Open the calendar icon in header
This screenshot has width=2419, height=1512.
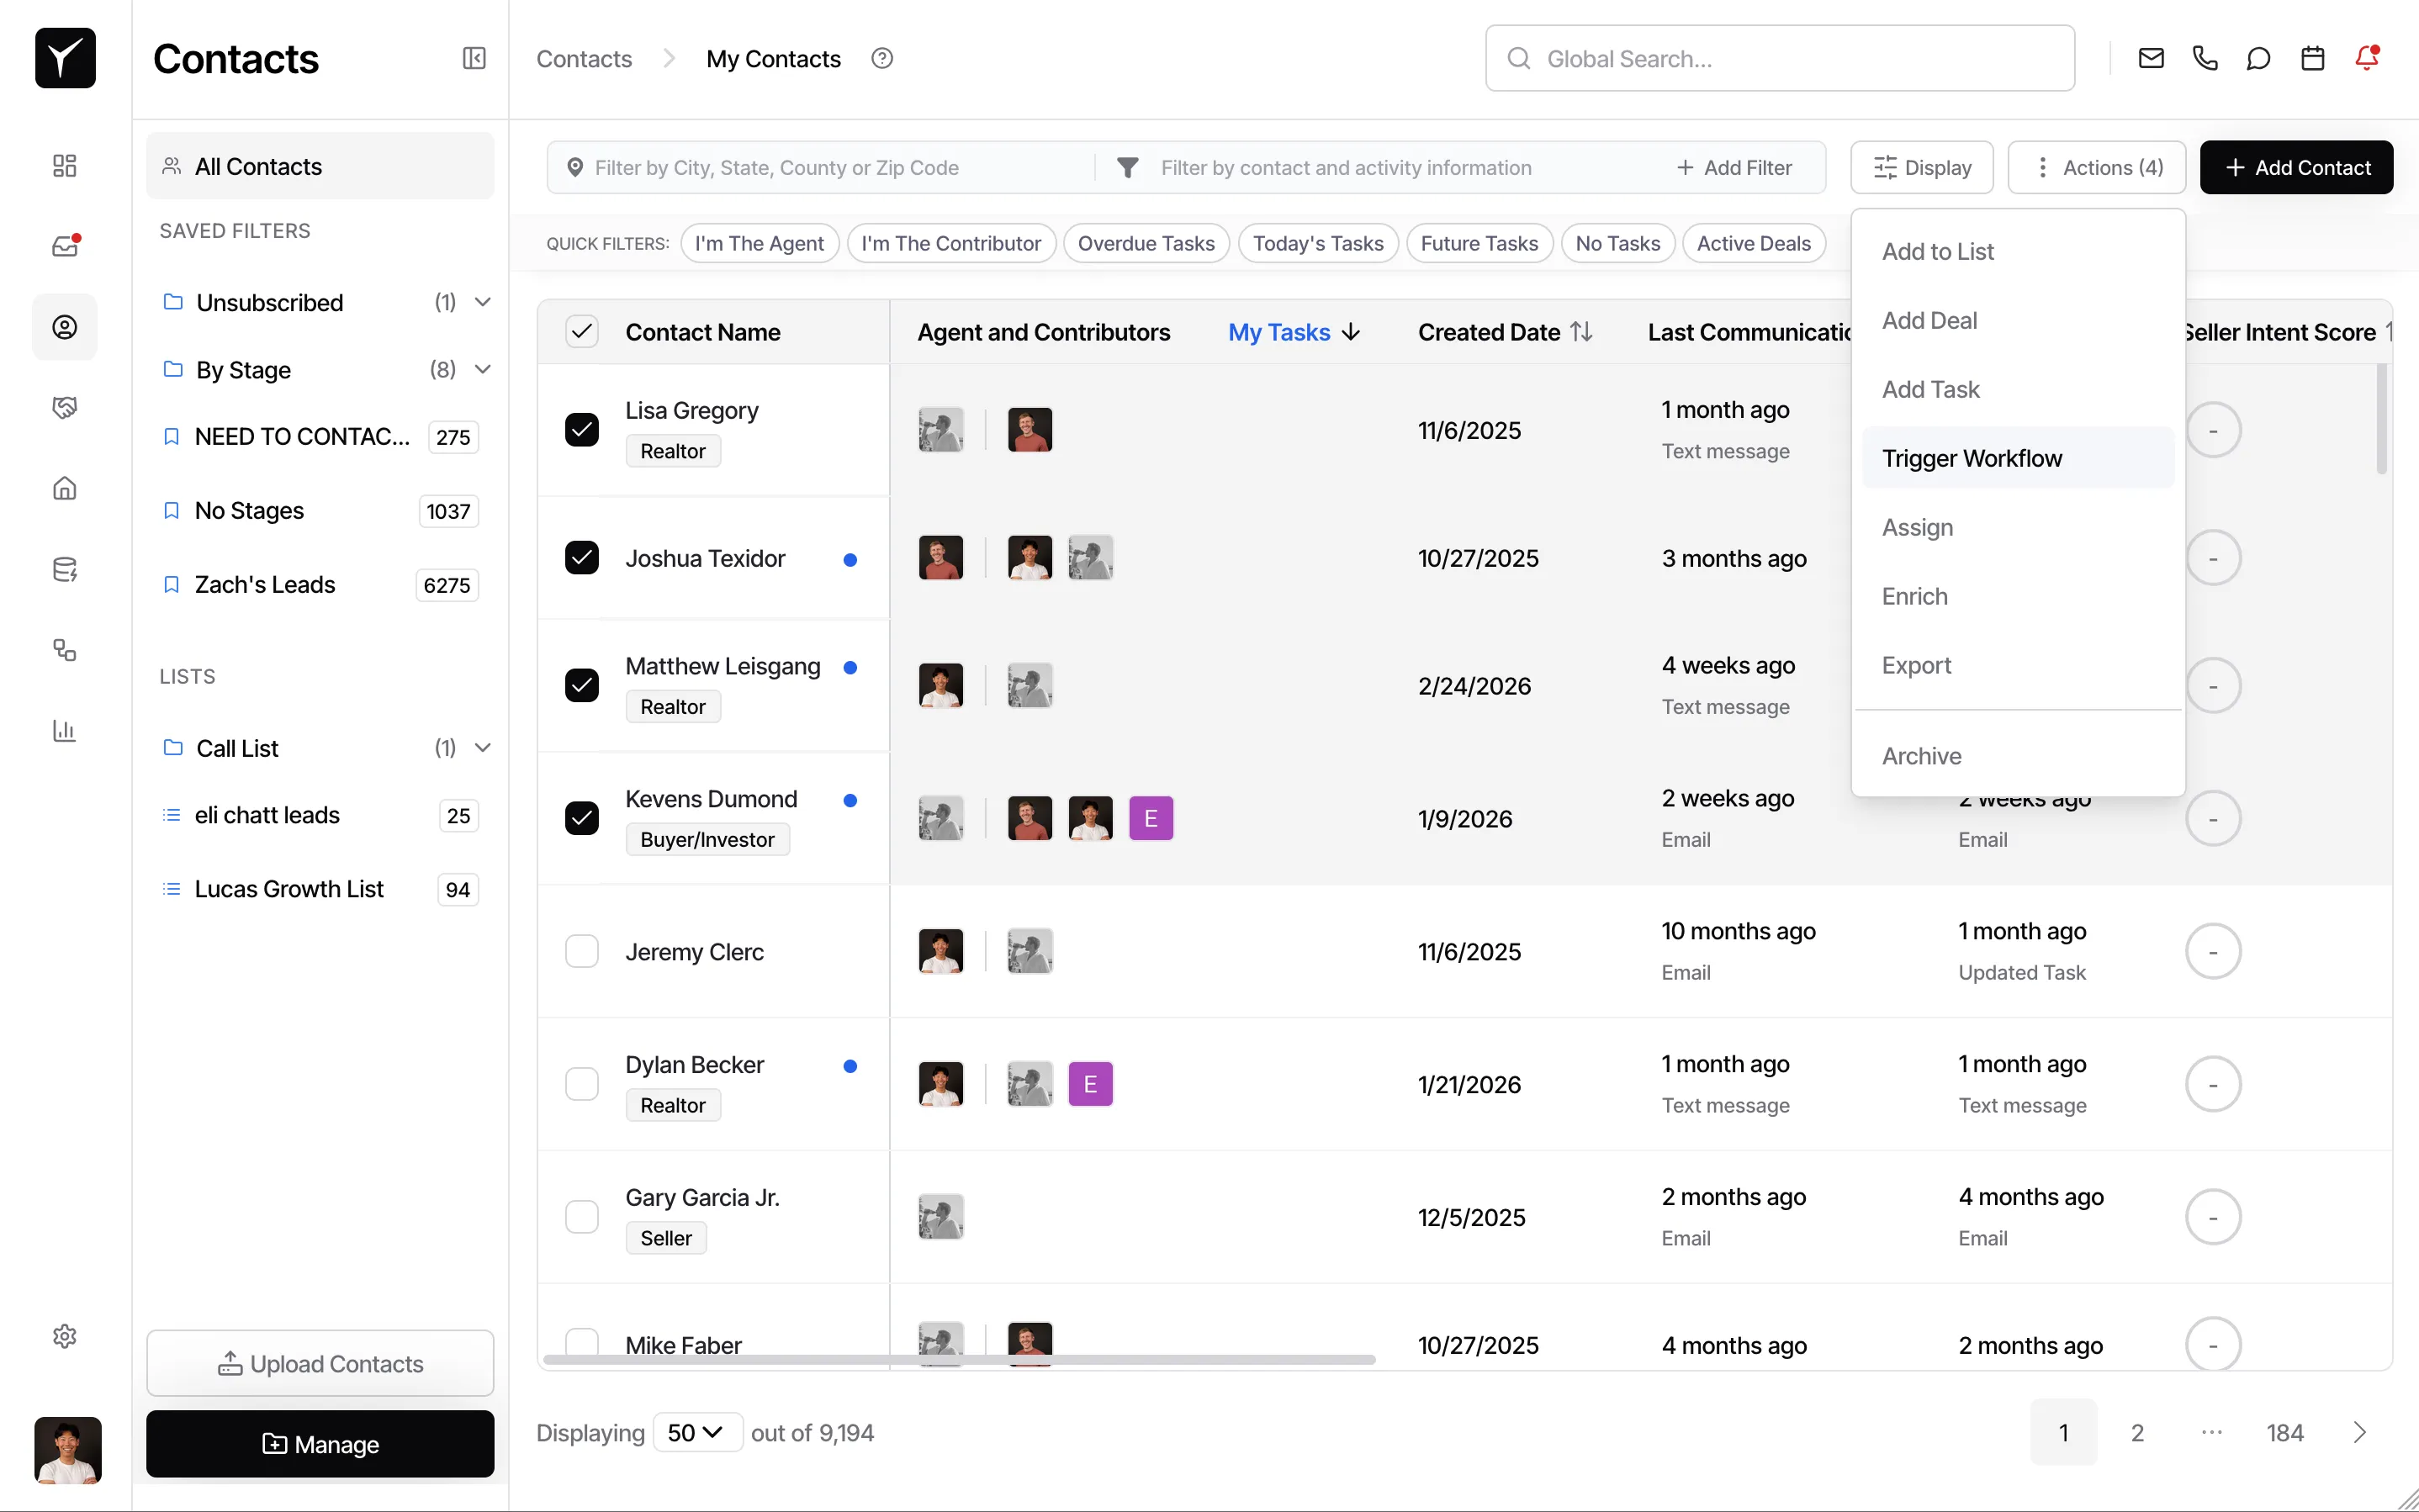click(2312, 58)
